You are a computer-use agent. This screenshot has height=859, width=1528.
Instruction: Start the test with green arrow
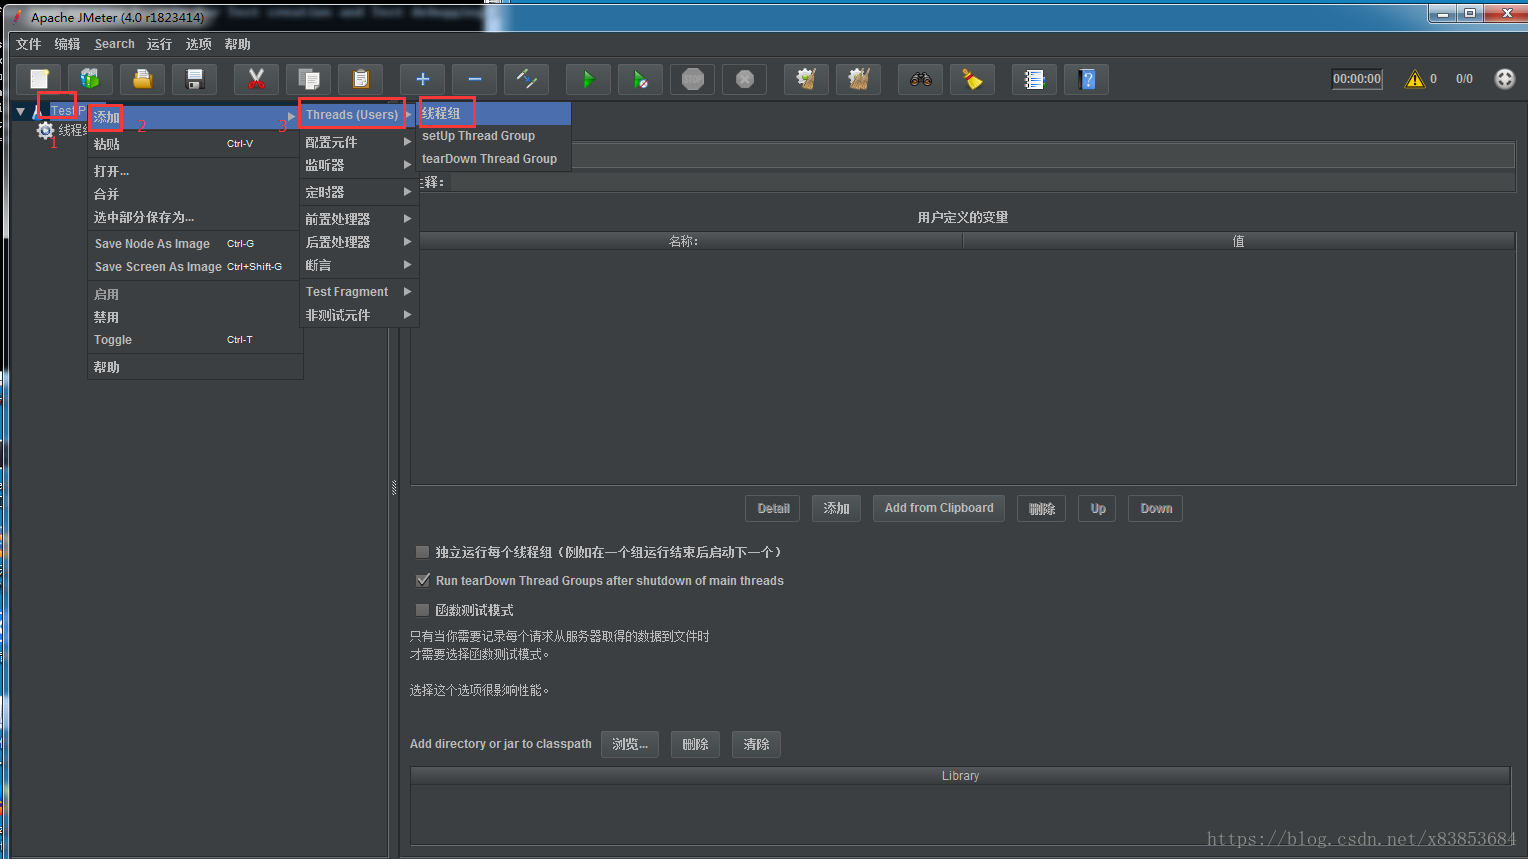point(589,79)
